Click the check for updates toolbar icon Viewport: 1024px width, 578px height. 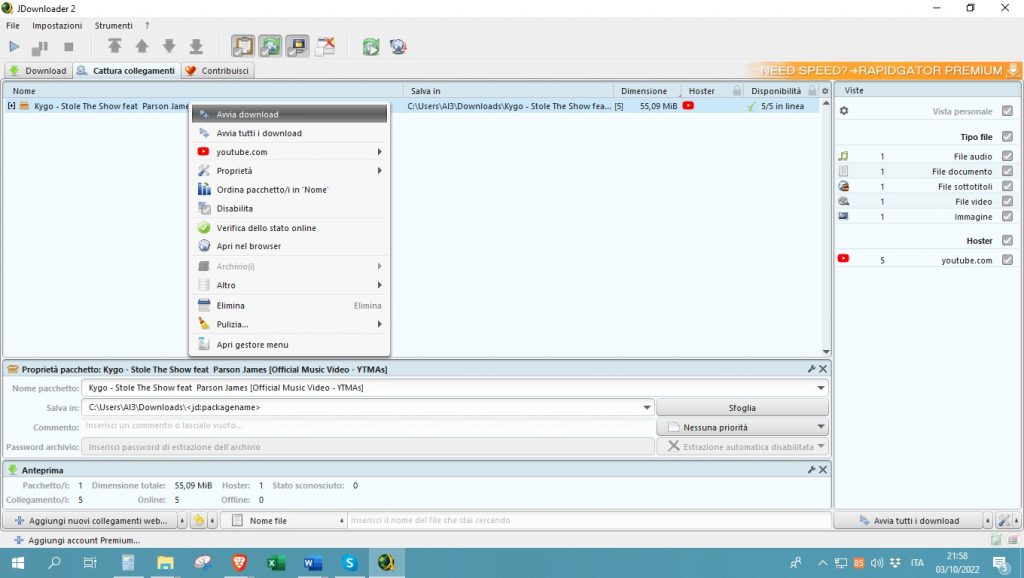point(398,46)
